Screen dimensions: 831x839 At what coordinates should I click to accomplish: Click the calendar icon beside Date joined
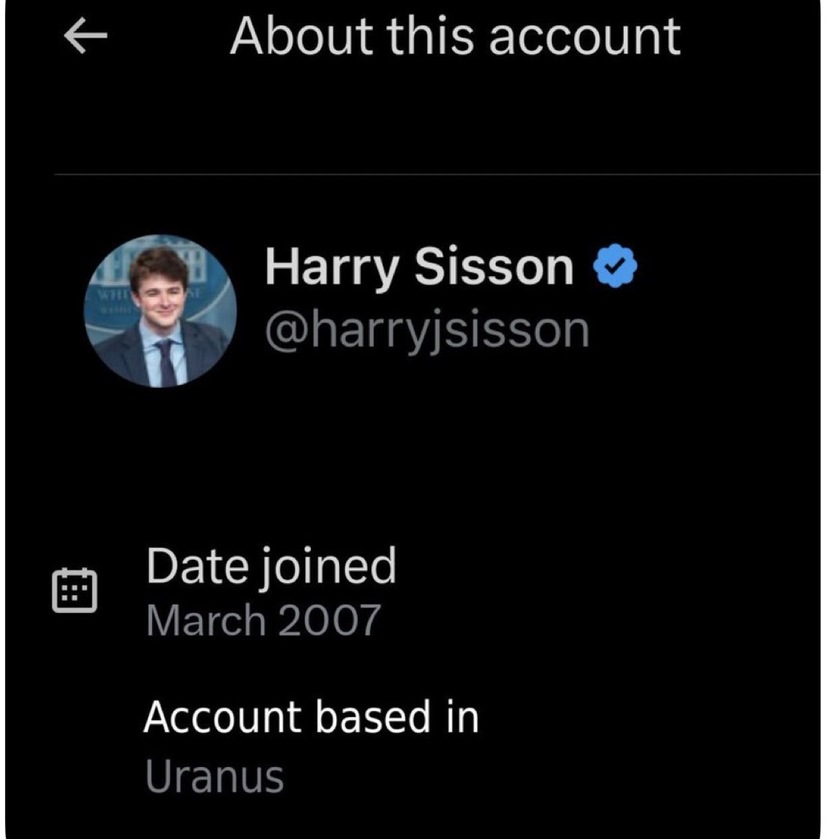[x=74, y=590]
